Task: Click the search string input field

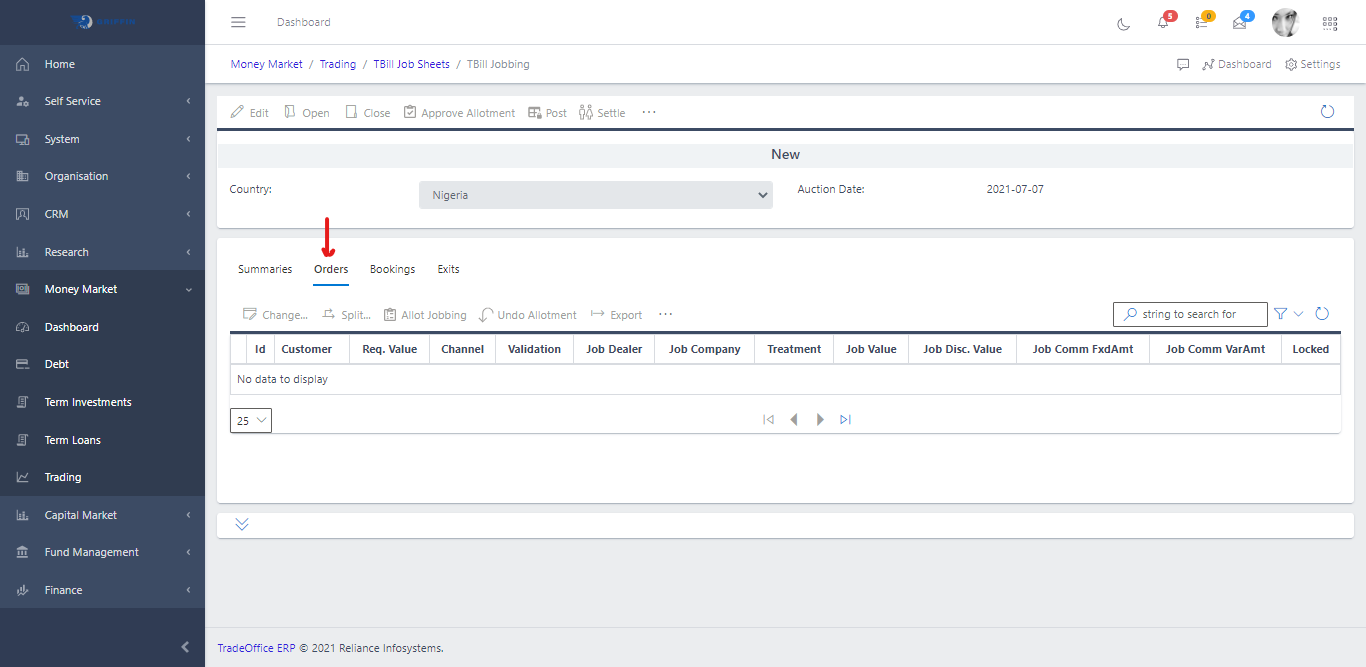Action: point(1198,314)
